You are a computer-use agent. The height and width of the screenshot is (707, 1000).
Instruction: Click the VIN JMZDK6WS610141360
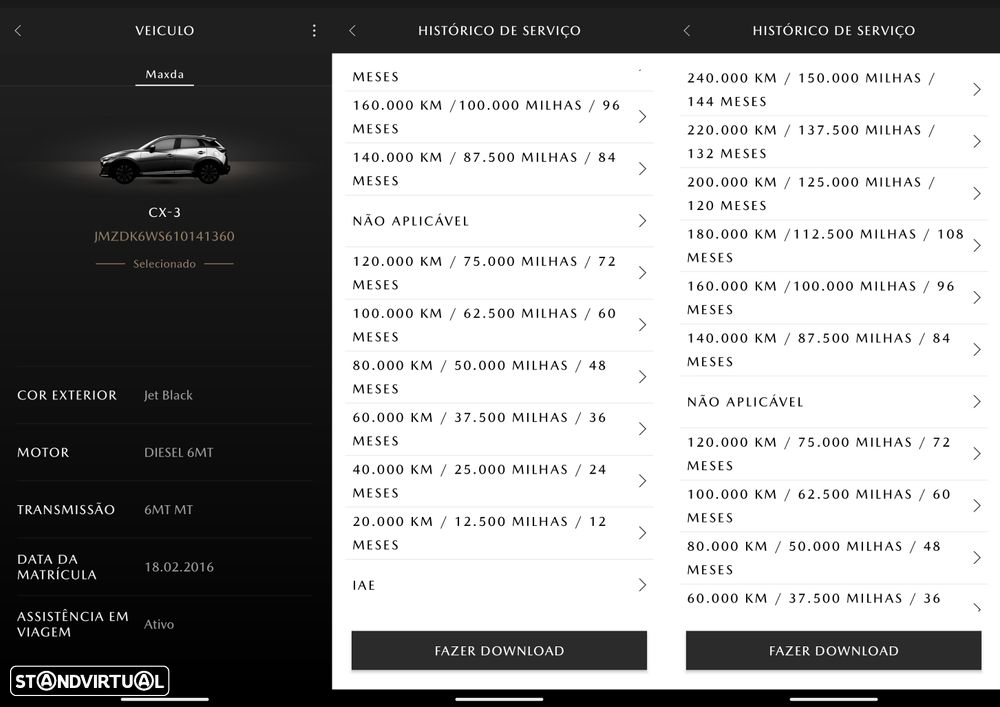pyautogui.click(x=164, y=237)
